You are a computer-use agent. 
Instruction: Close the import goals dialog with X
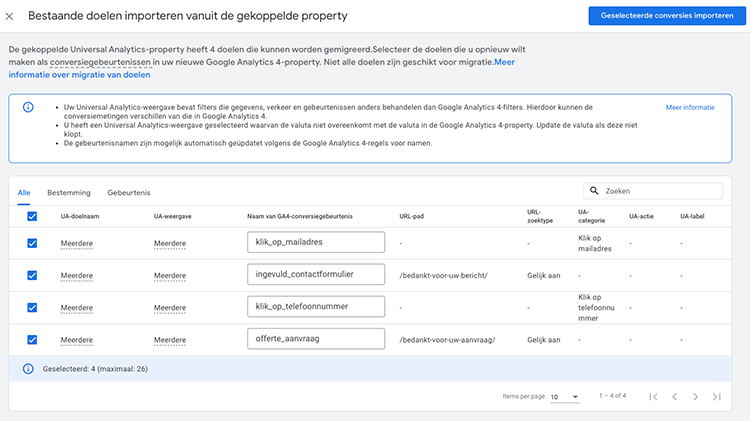click(x=10, y=16)
